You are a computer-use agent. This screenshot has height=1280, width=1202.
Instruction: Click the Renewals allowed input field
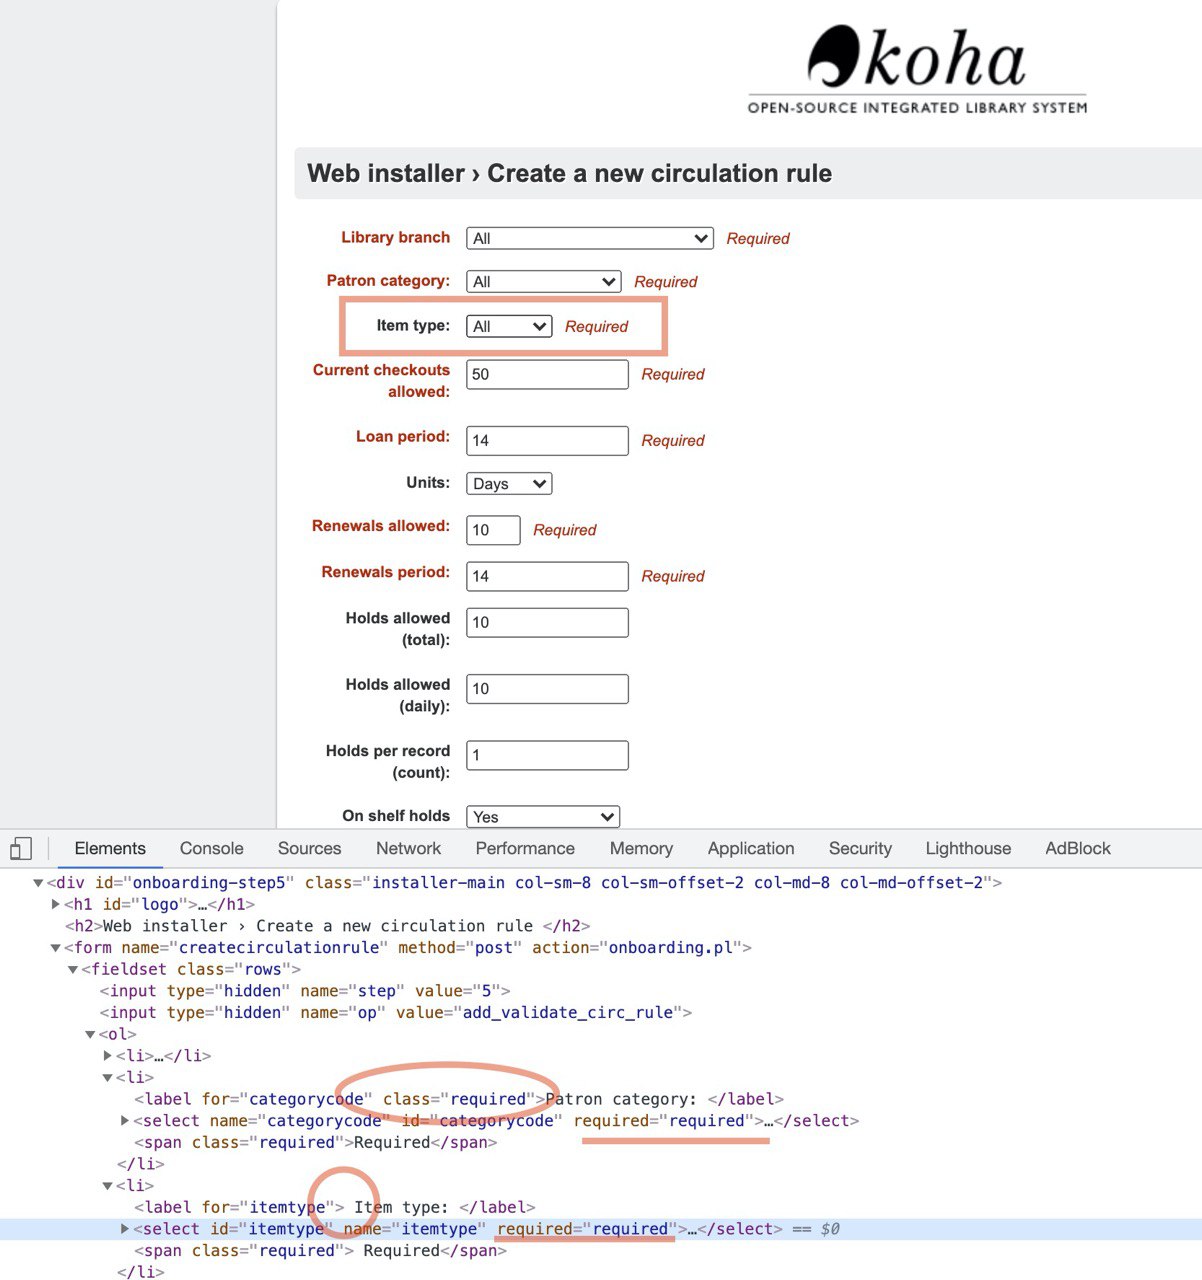pos(493,530)
